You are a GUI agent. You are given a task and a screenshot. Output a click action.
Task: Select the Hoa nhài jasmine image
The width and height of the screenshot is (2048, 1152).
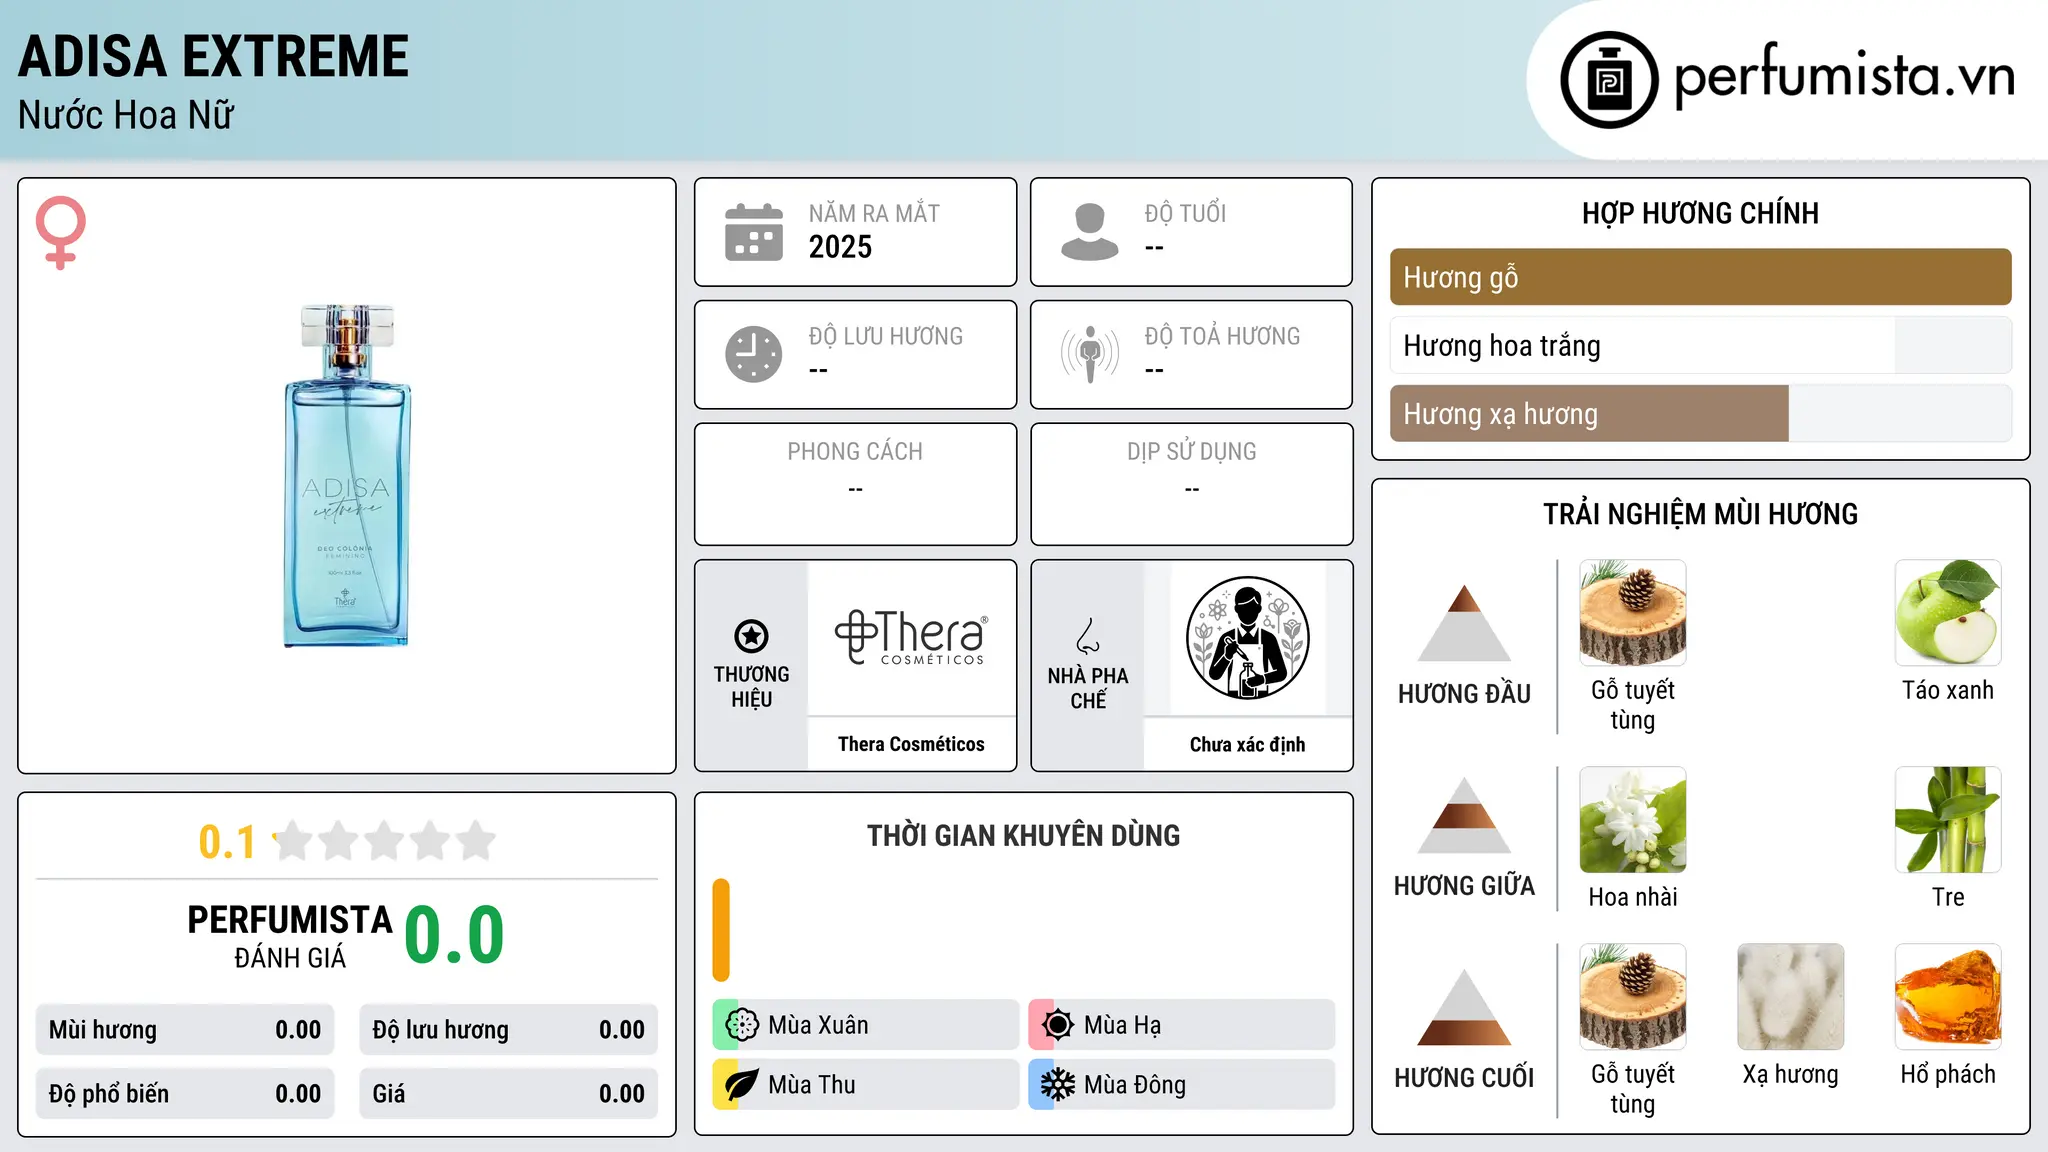1632,820
